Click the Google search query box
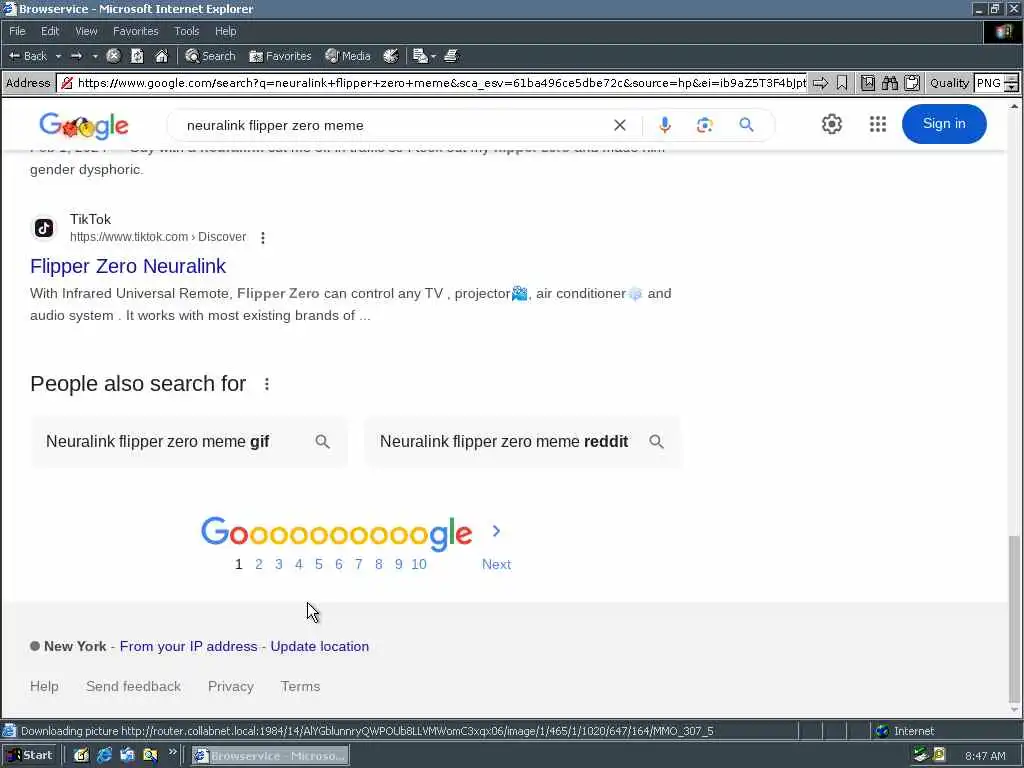Viewport: 1024px width, 768px height. point(392,125)
